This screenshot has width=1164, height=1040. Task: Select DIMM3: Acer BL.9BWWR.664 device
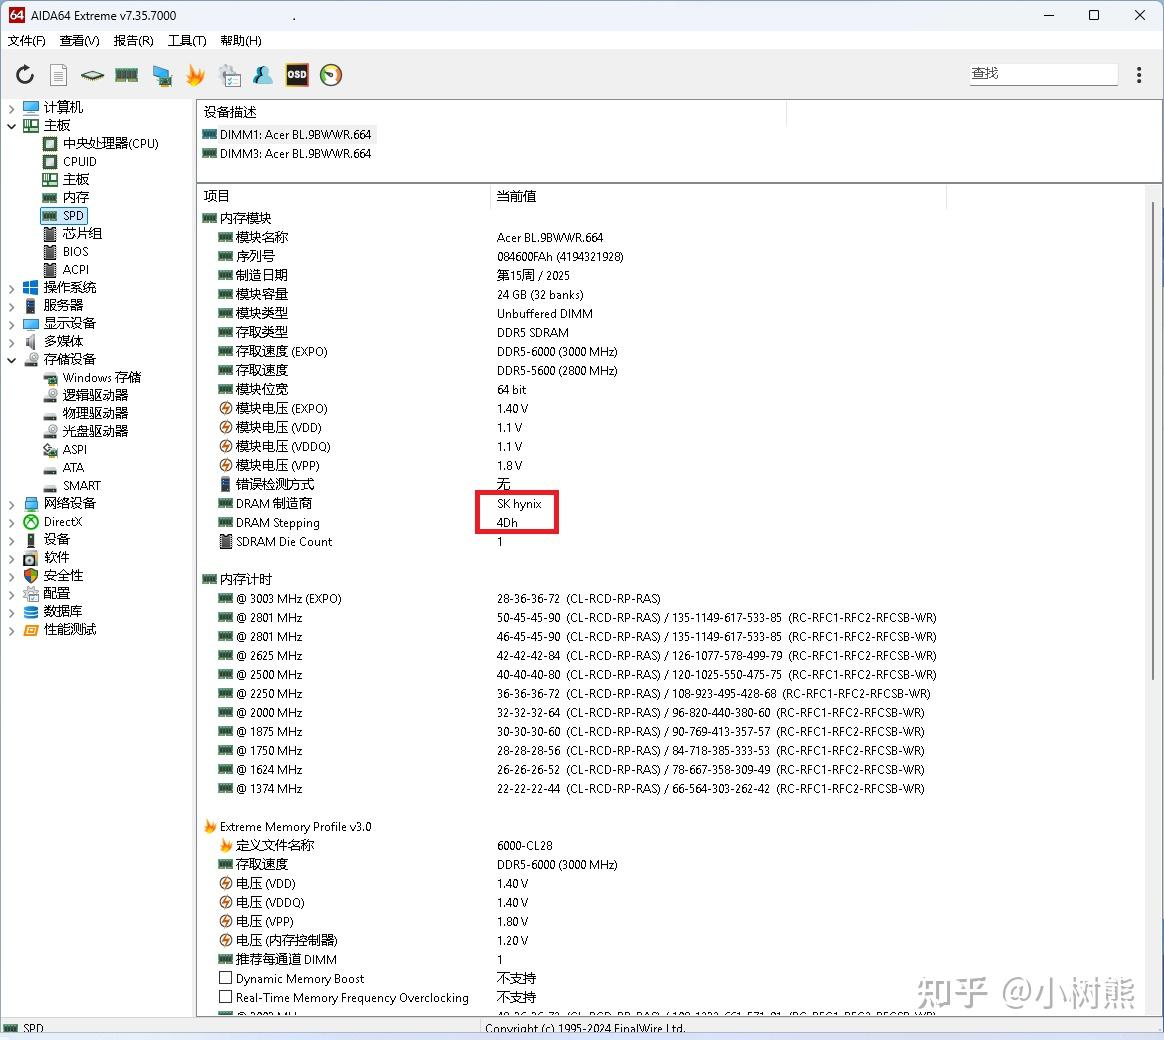(295, 153)
